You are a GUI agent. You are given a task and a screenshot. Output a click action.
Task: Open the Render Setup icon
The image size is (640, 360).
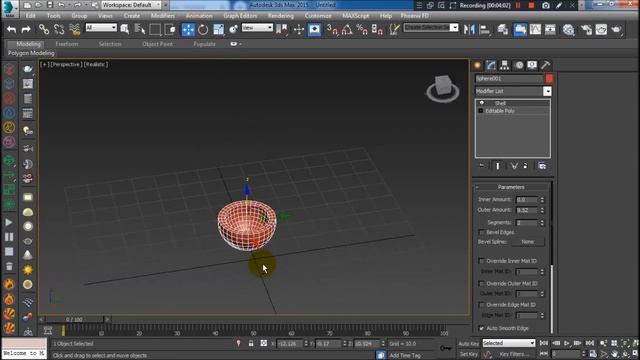point(586,29)
